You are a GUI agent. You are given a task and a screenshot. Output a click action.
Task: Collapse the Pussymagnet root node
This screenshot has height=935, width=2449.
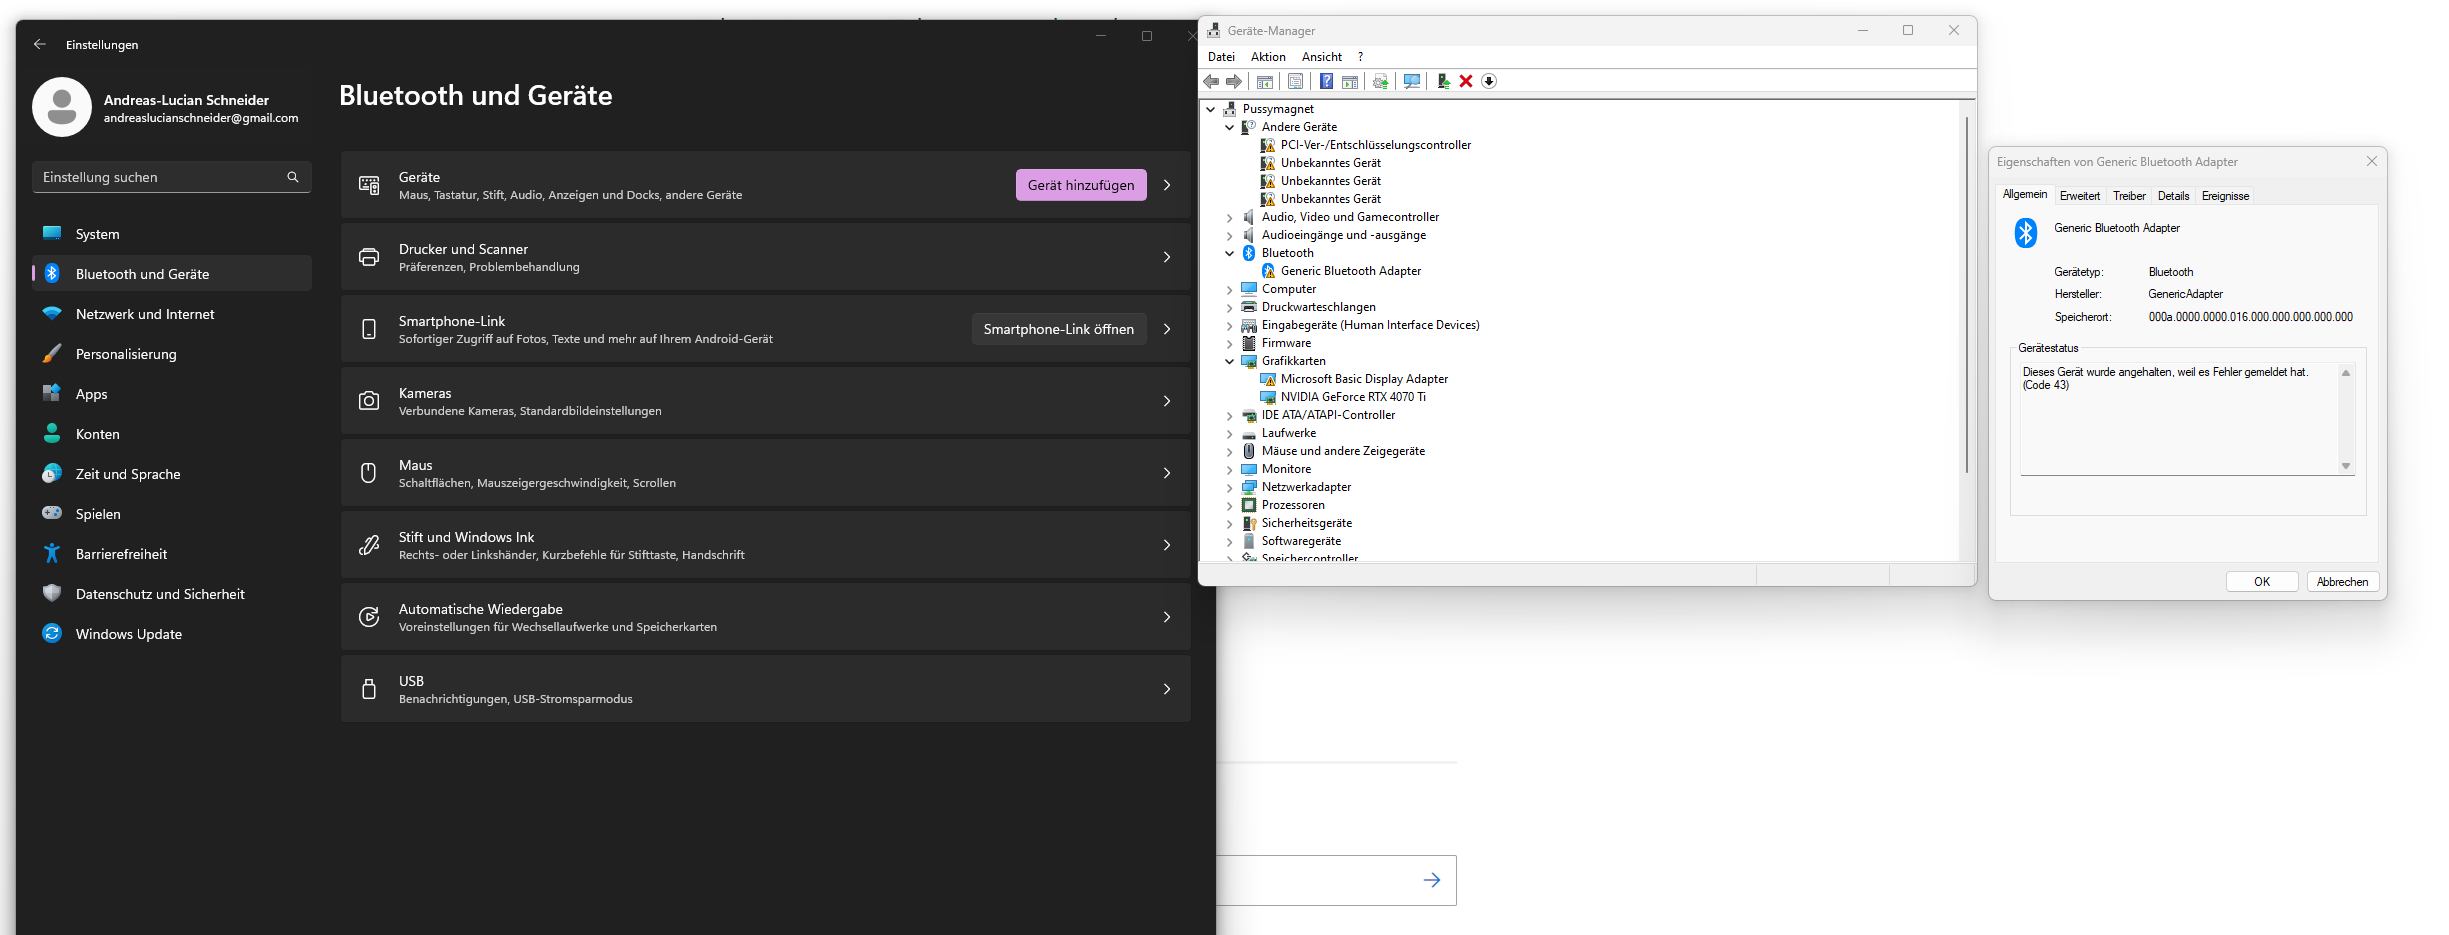coord(1211,109)
